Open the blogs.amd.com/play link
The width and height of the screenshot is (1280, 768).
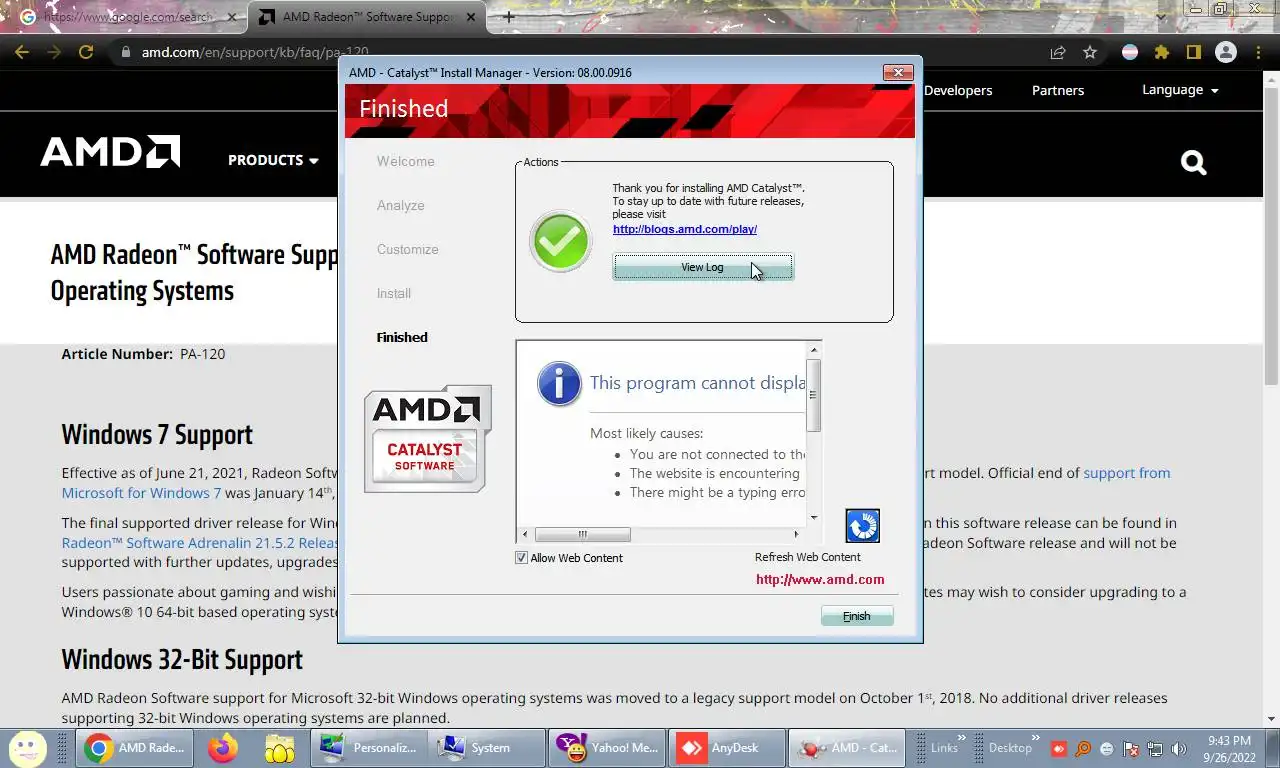[685, 229]
